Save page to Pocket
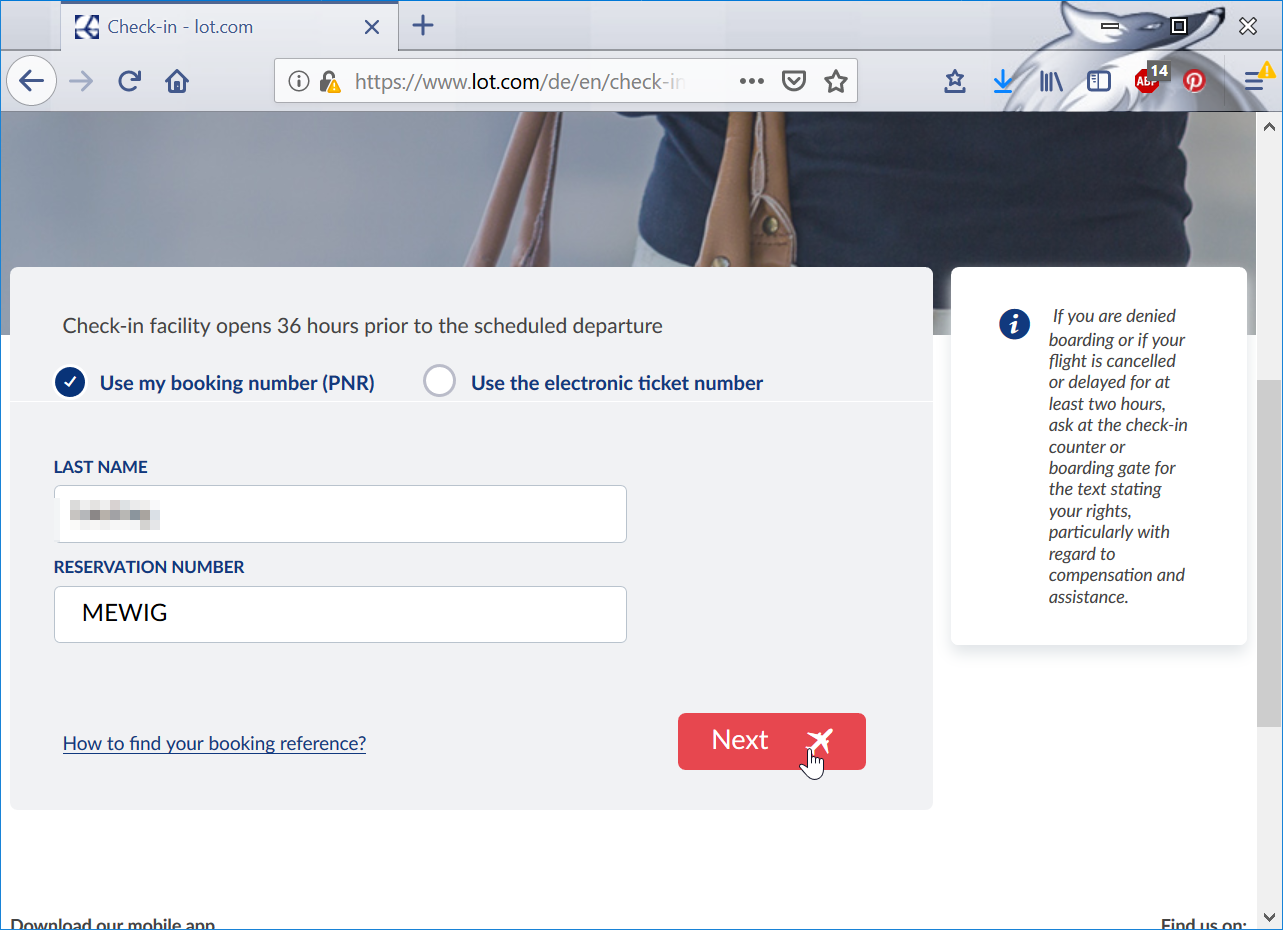This screenshot has width=1283, height=930. 794,81
